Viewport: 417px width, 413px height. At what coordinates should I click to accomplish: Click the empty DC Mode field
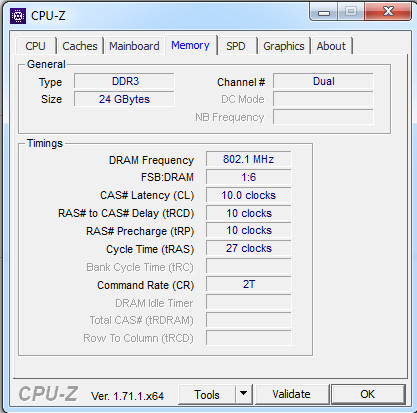(x=323, y=99)
